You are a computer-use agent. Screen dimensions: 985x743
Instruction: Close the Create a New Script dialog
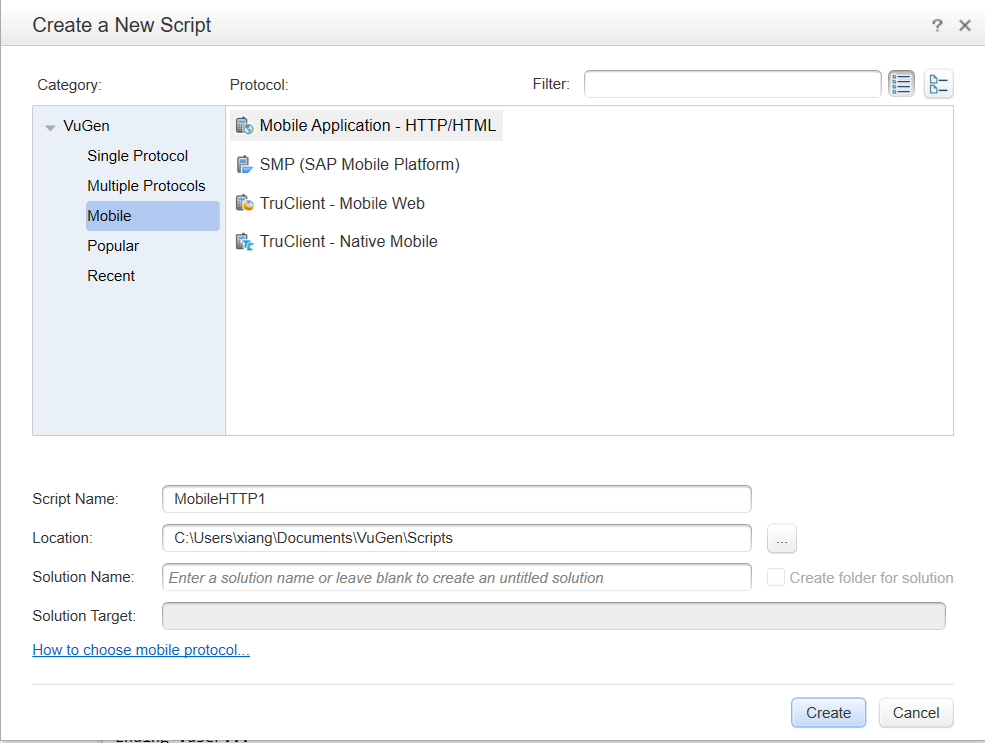point(965,25)
